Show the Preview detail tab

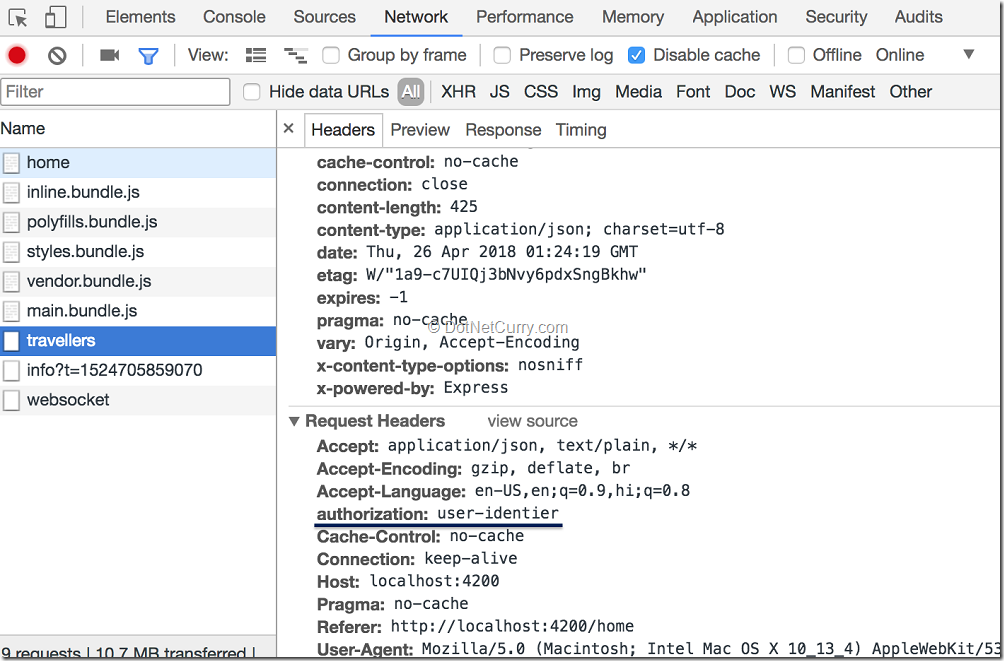pyautogui.click(x=420, y=130)
